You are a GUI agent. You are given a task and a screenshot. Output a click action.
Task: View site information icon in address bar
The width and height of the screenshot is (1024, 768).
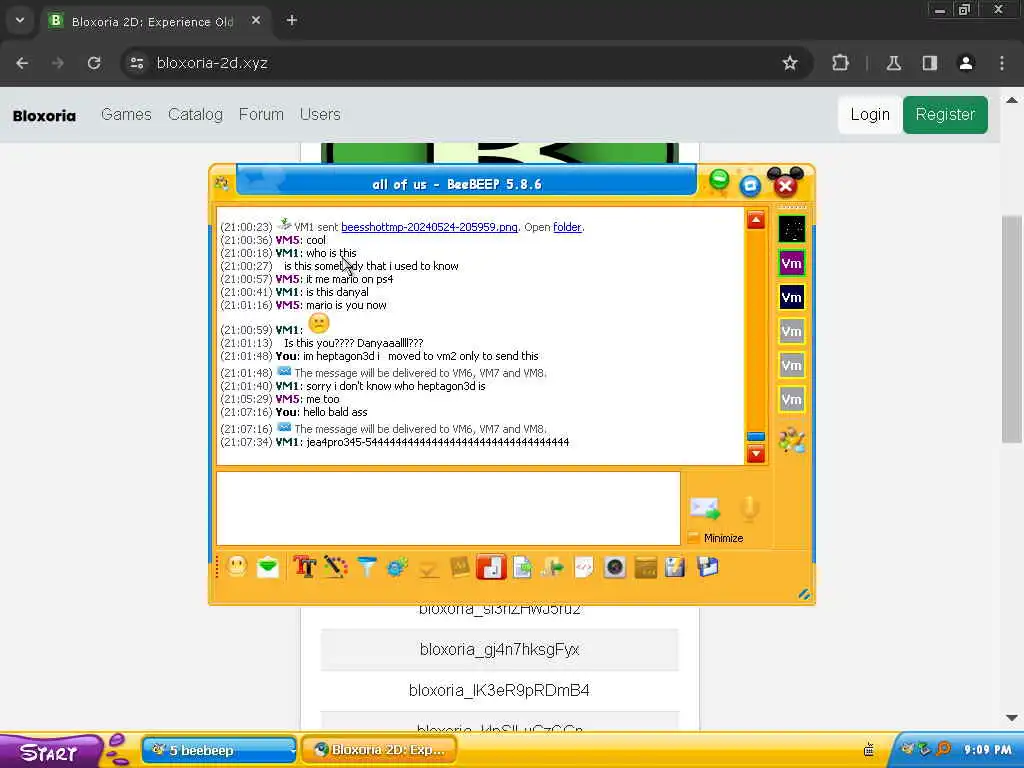136,63
